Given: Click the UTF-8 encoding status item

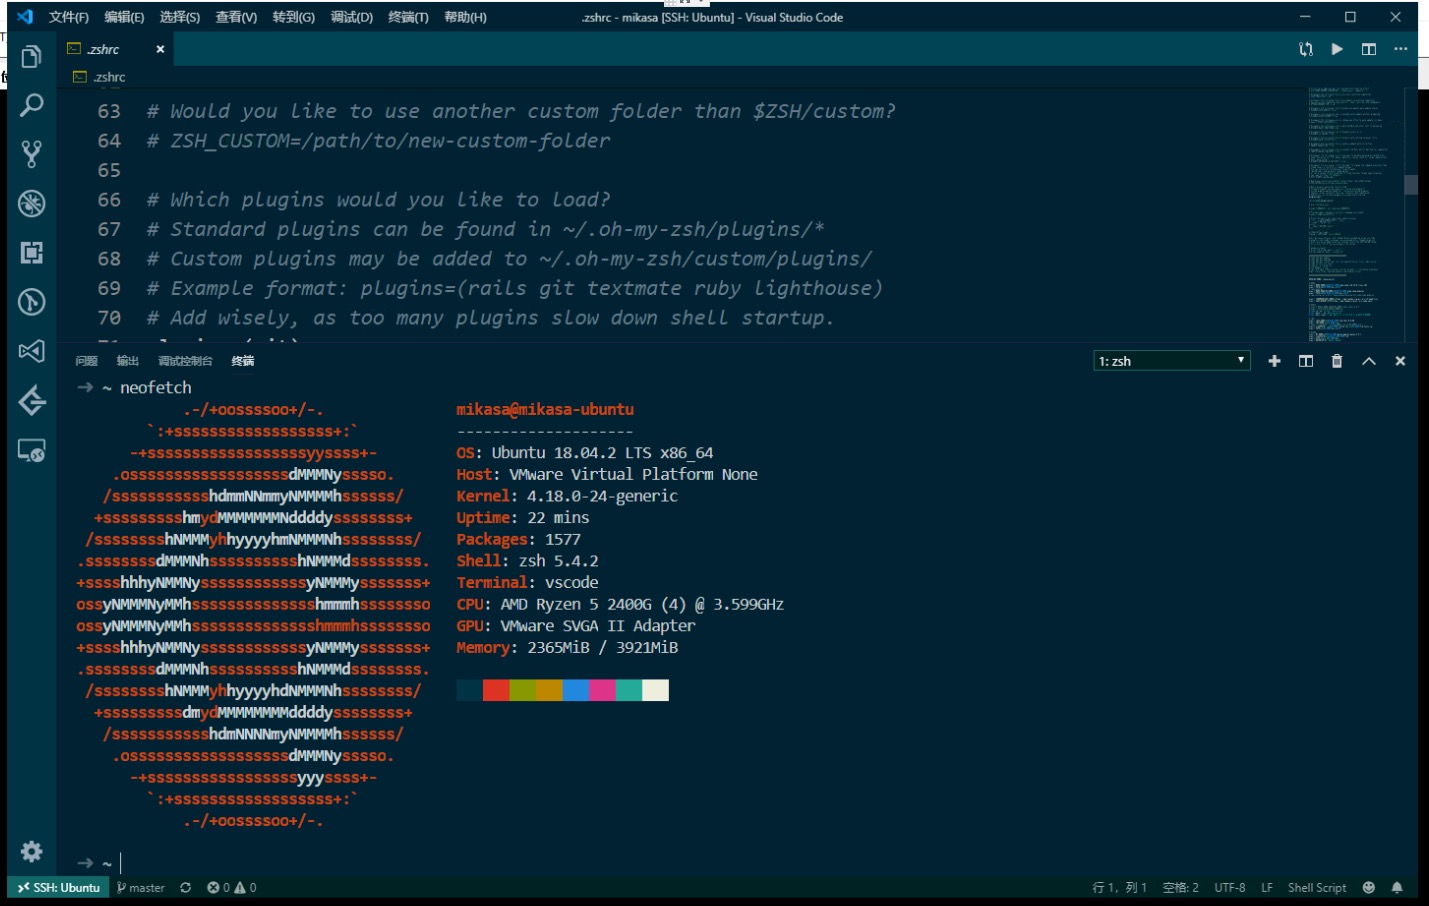Looking at the screenshot, I should [1230, 888].
